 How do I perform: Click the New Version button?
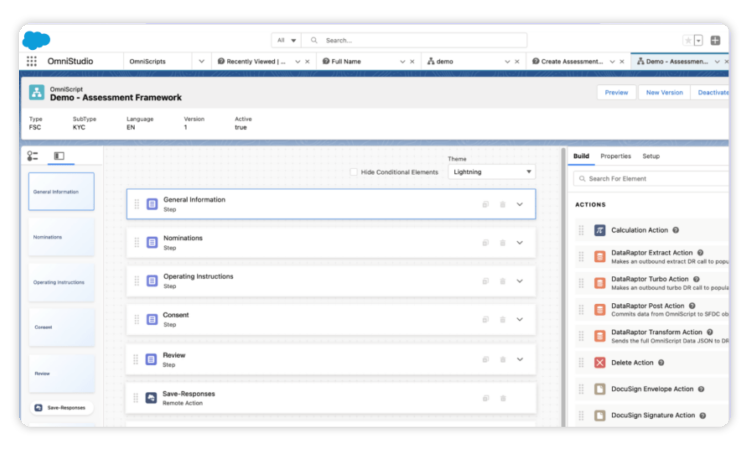pos(664,92)
